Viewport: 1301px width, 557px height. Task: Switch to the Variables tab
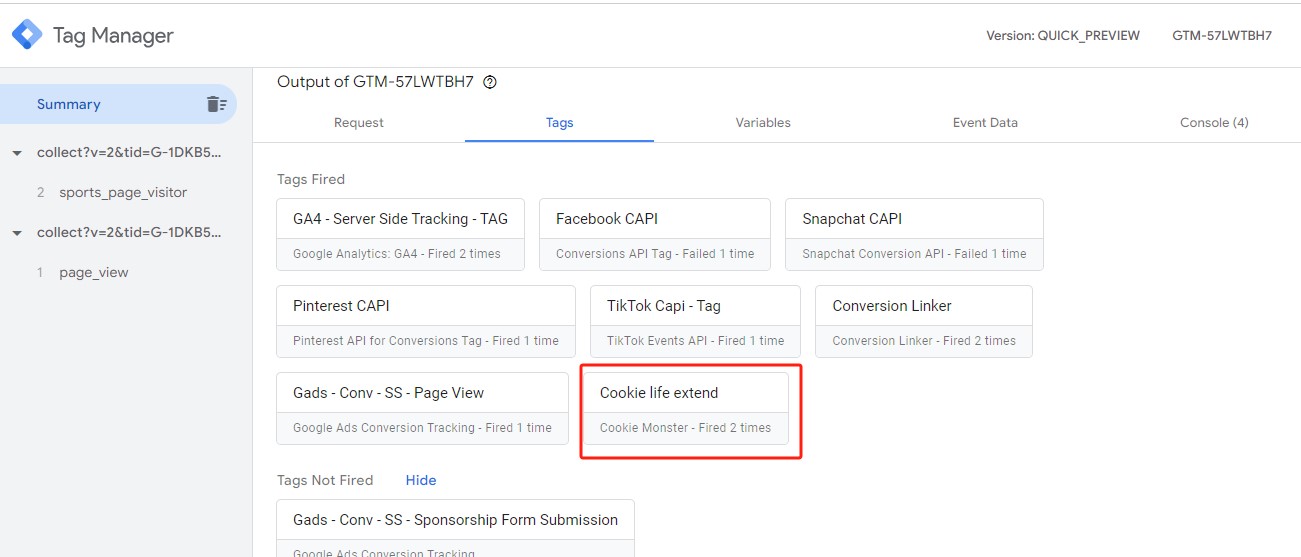coord(763,122)
